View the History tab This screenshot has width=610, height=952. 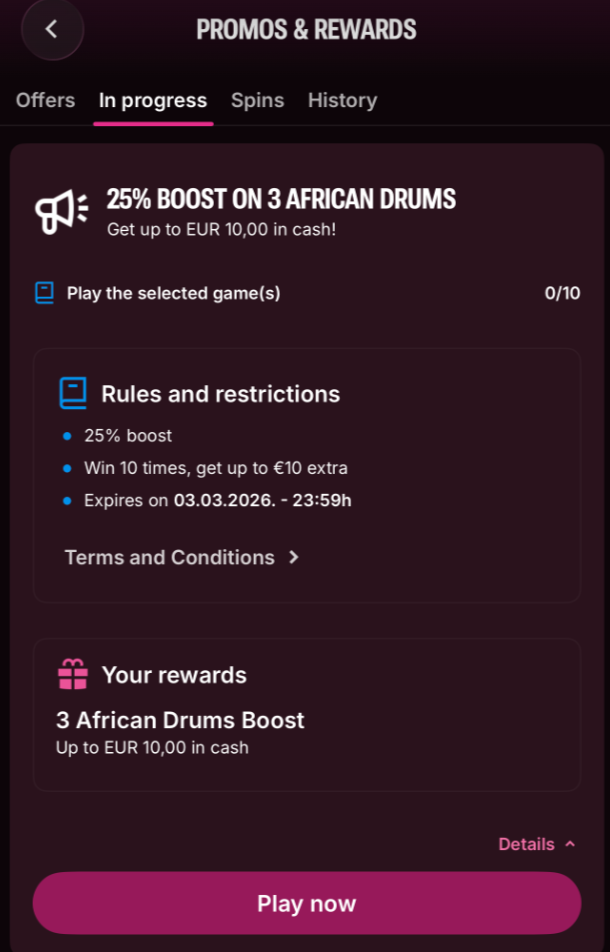(342, 100)
